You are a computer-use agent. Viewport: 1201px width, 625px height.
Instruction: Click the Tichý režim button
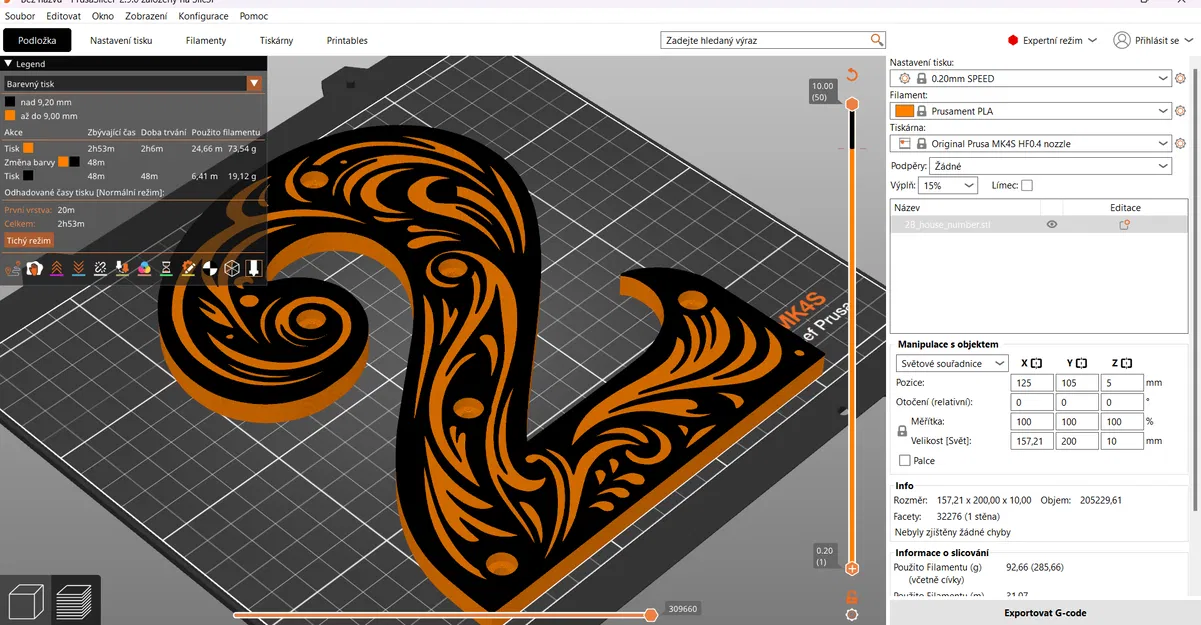click(x=29, y=241)
